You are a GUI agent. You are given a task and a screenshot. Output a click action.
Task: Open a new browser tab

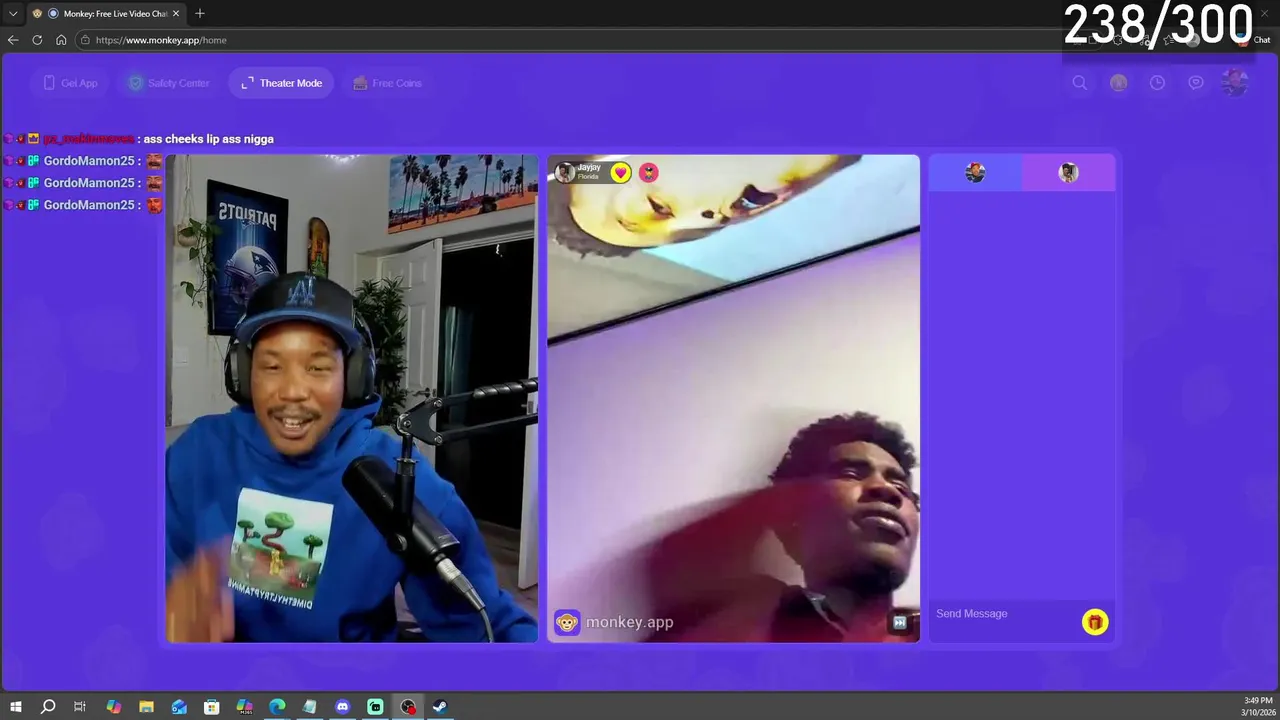[200, 13]
